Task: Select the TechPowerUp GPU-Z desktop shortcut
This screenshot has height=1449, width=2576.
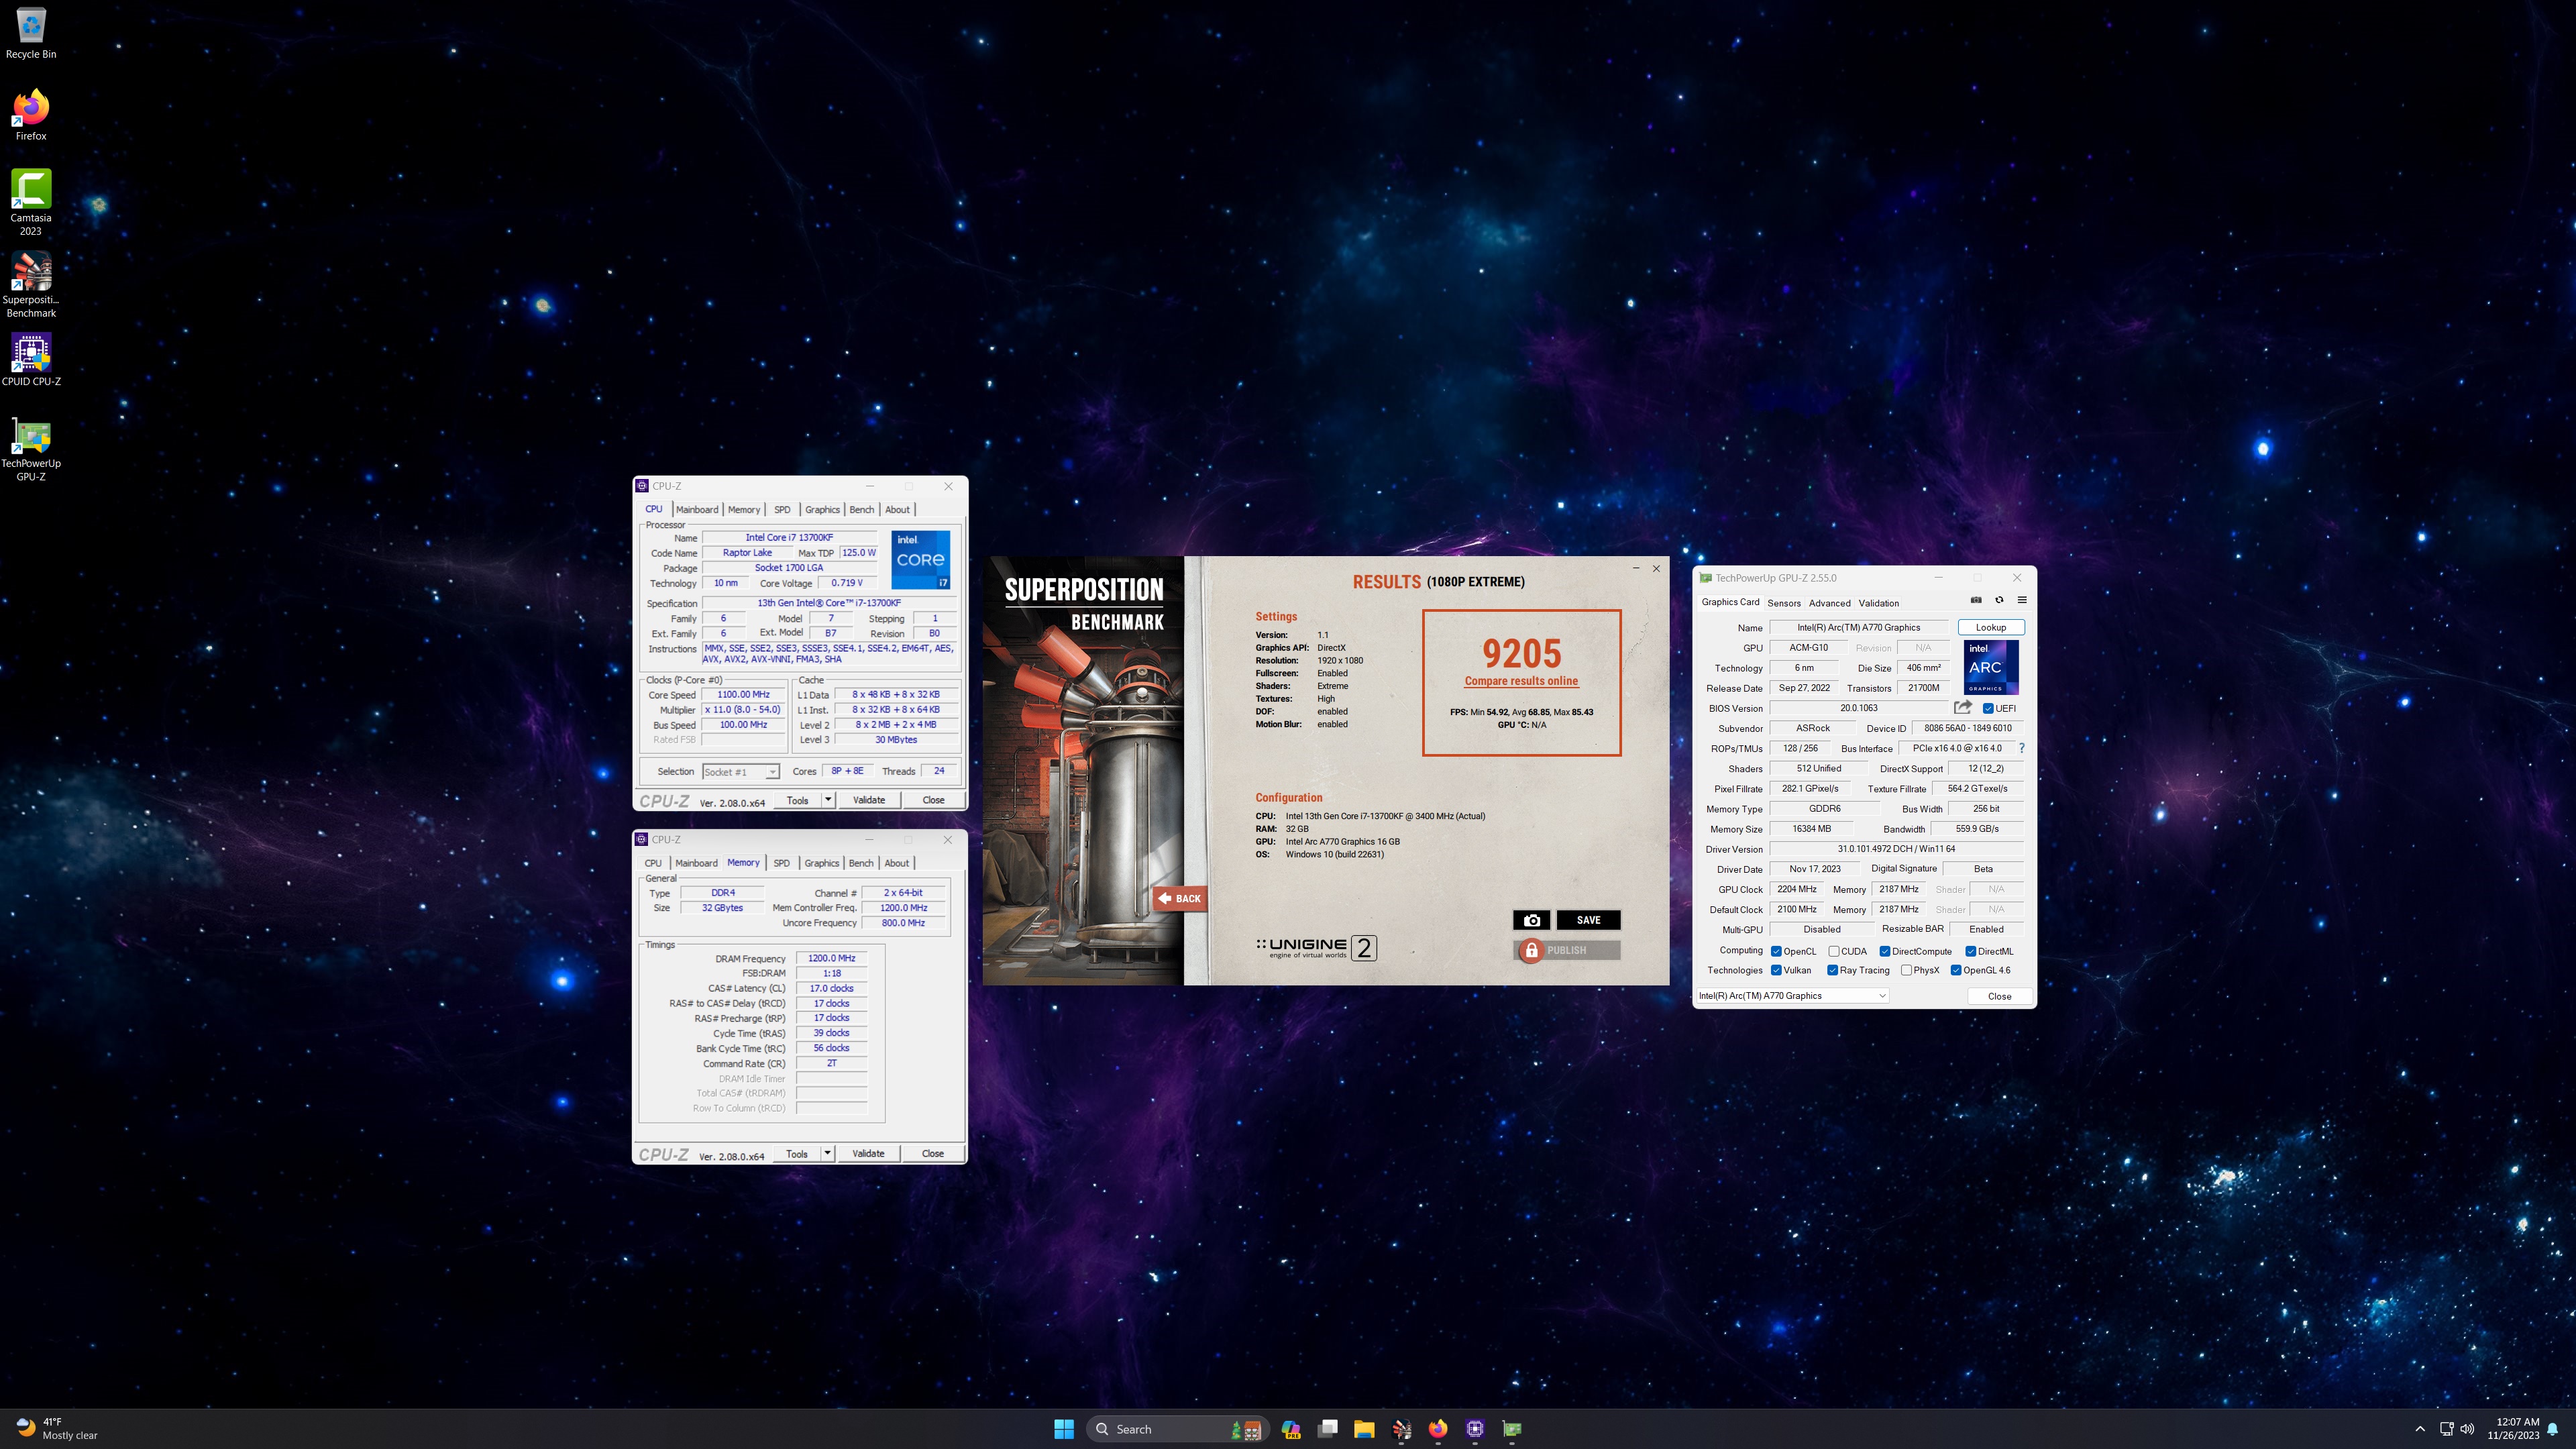Action: pyautogui.click(x=31, y=449)
